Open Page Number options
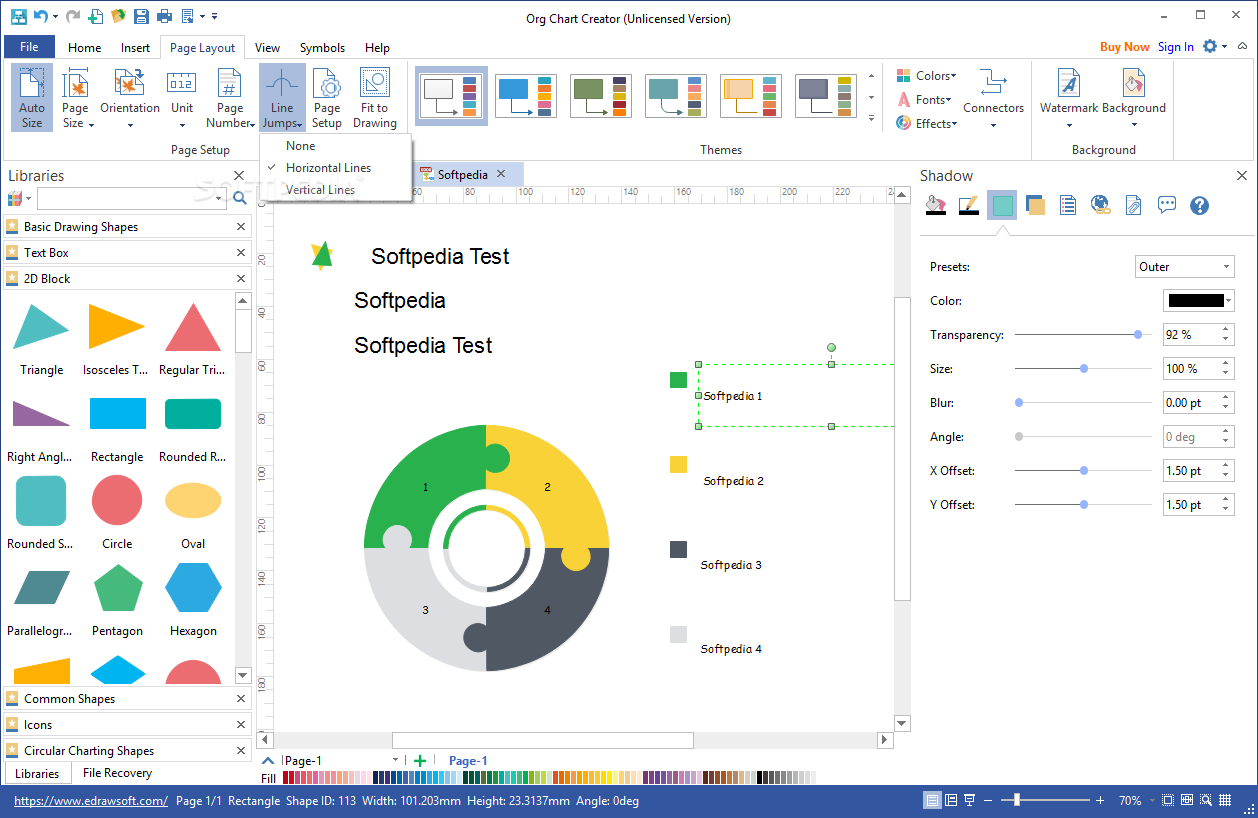 230,98
